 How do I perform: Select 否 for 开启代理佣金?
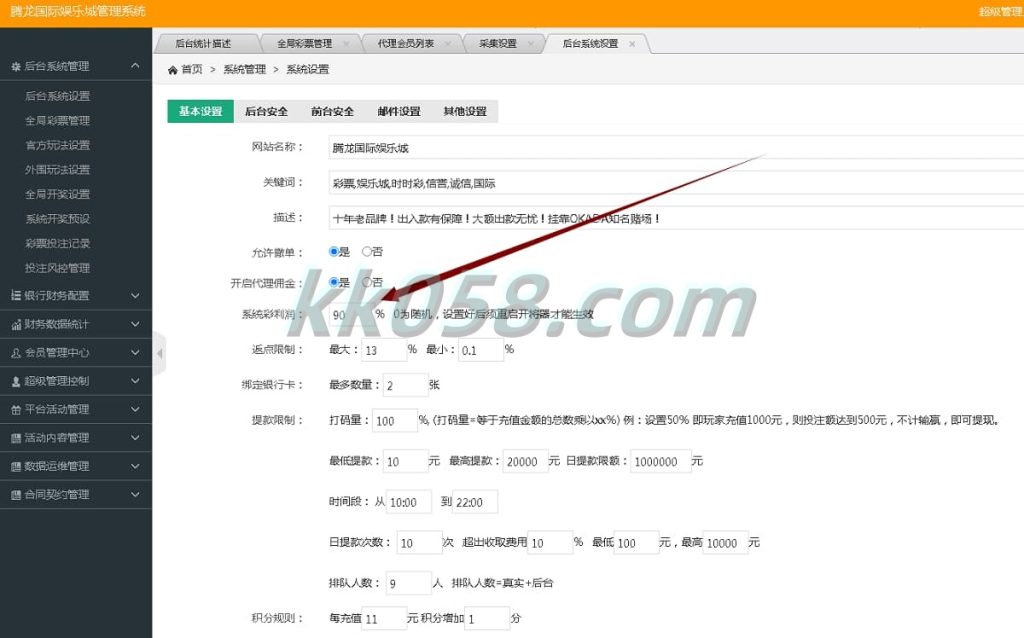[366, 282]
